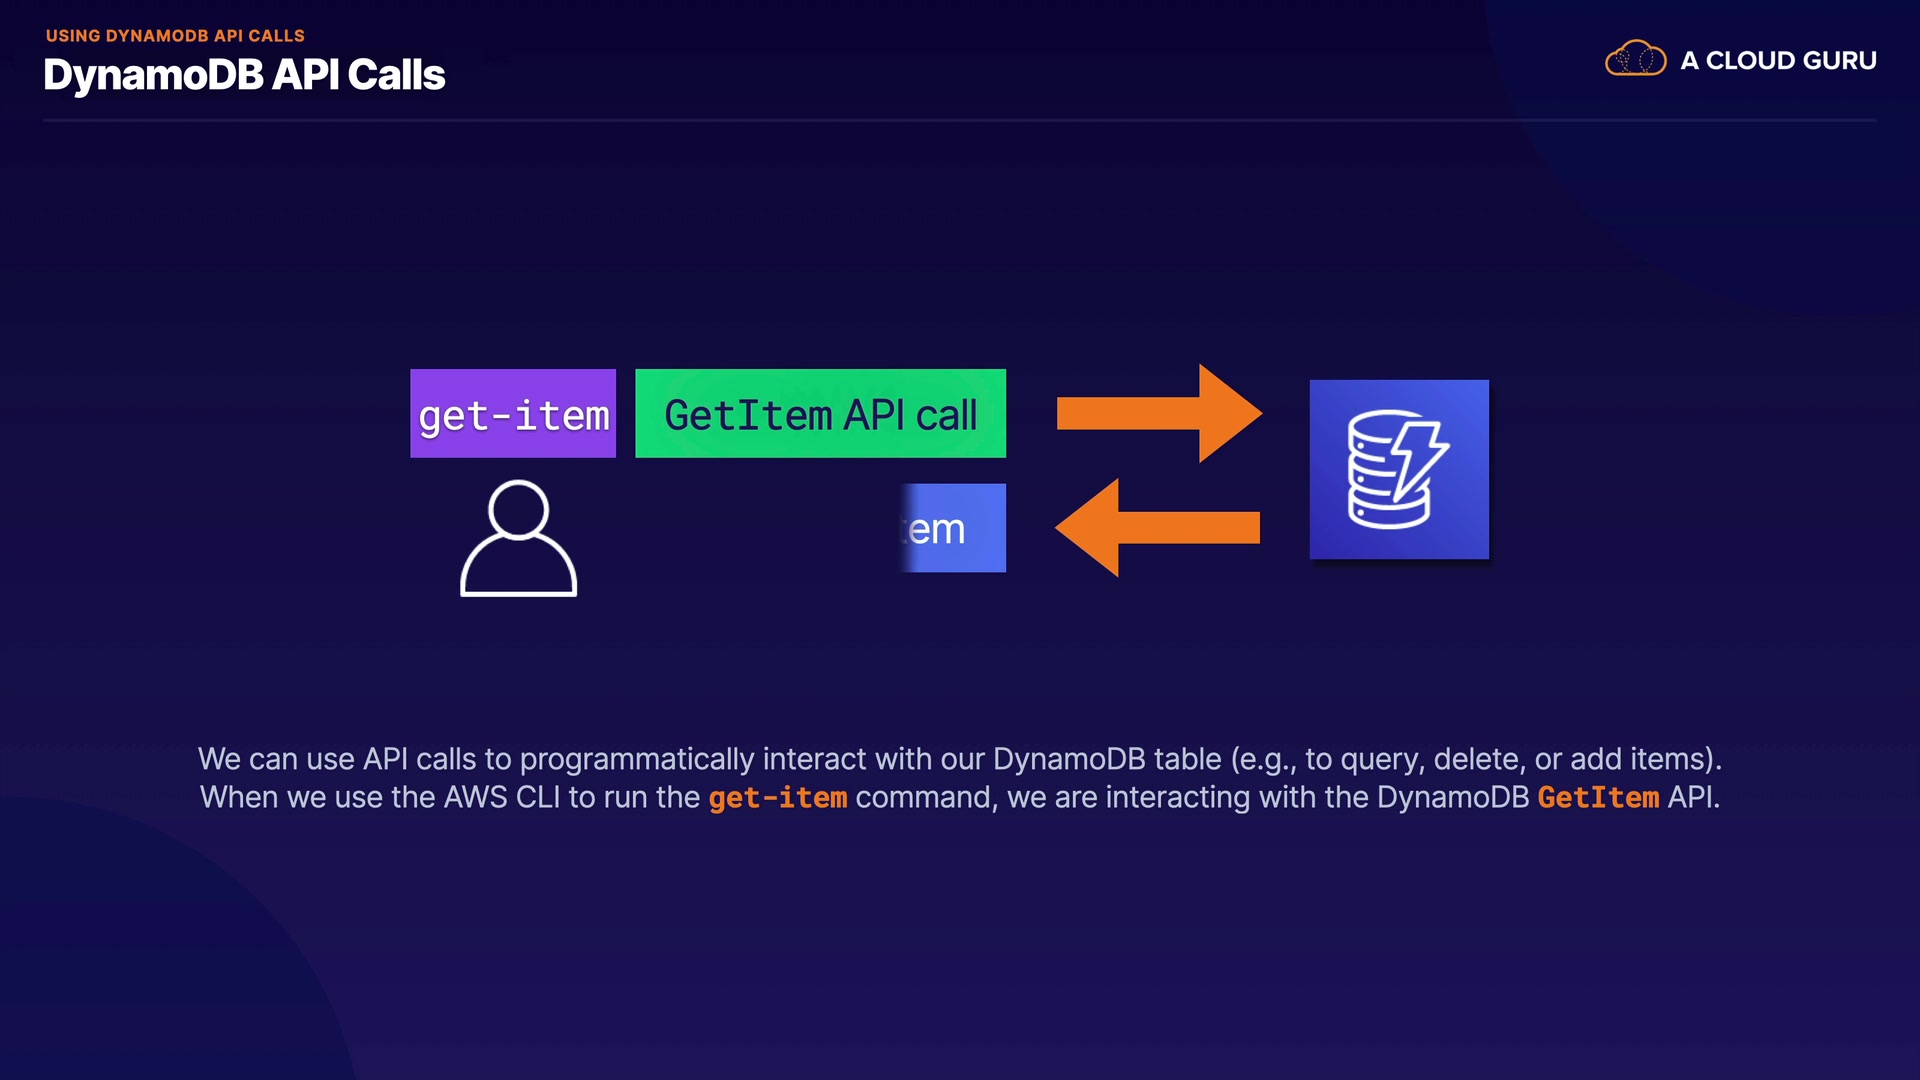Click the A Cloud Guru cloud logo
The width and height of the screenshot is (1920, 1080).
coord(1635,60)
